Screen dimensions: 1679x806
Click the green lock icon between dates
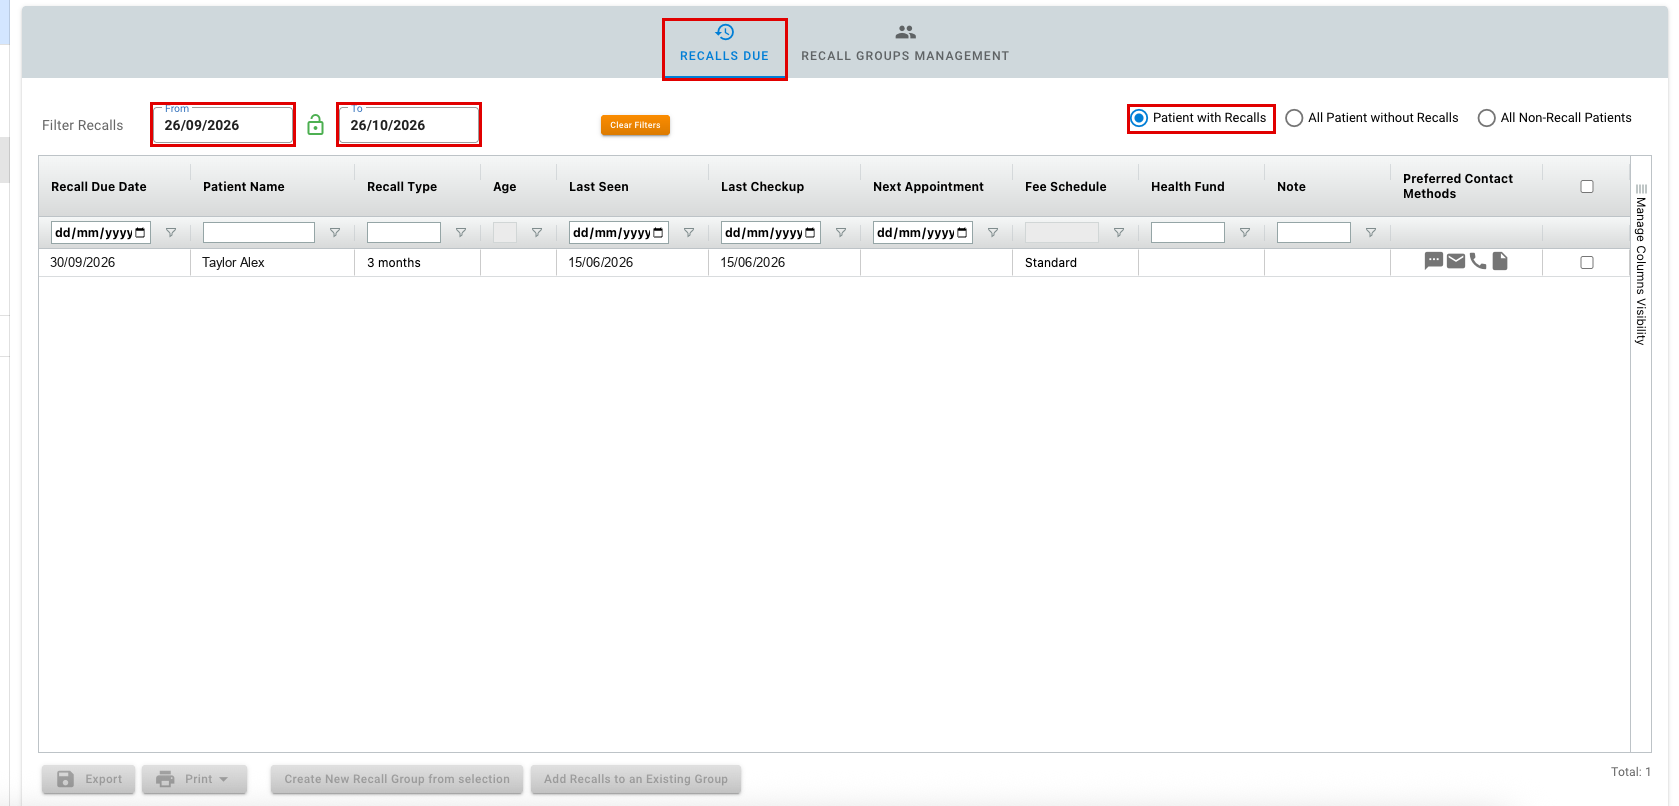(x=315, y=125)
